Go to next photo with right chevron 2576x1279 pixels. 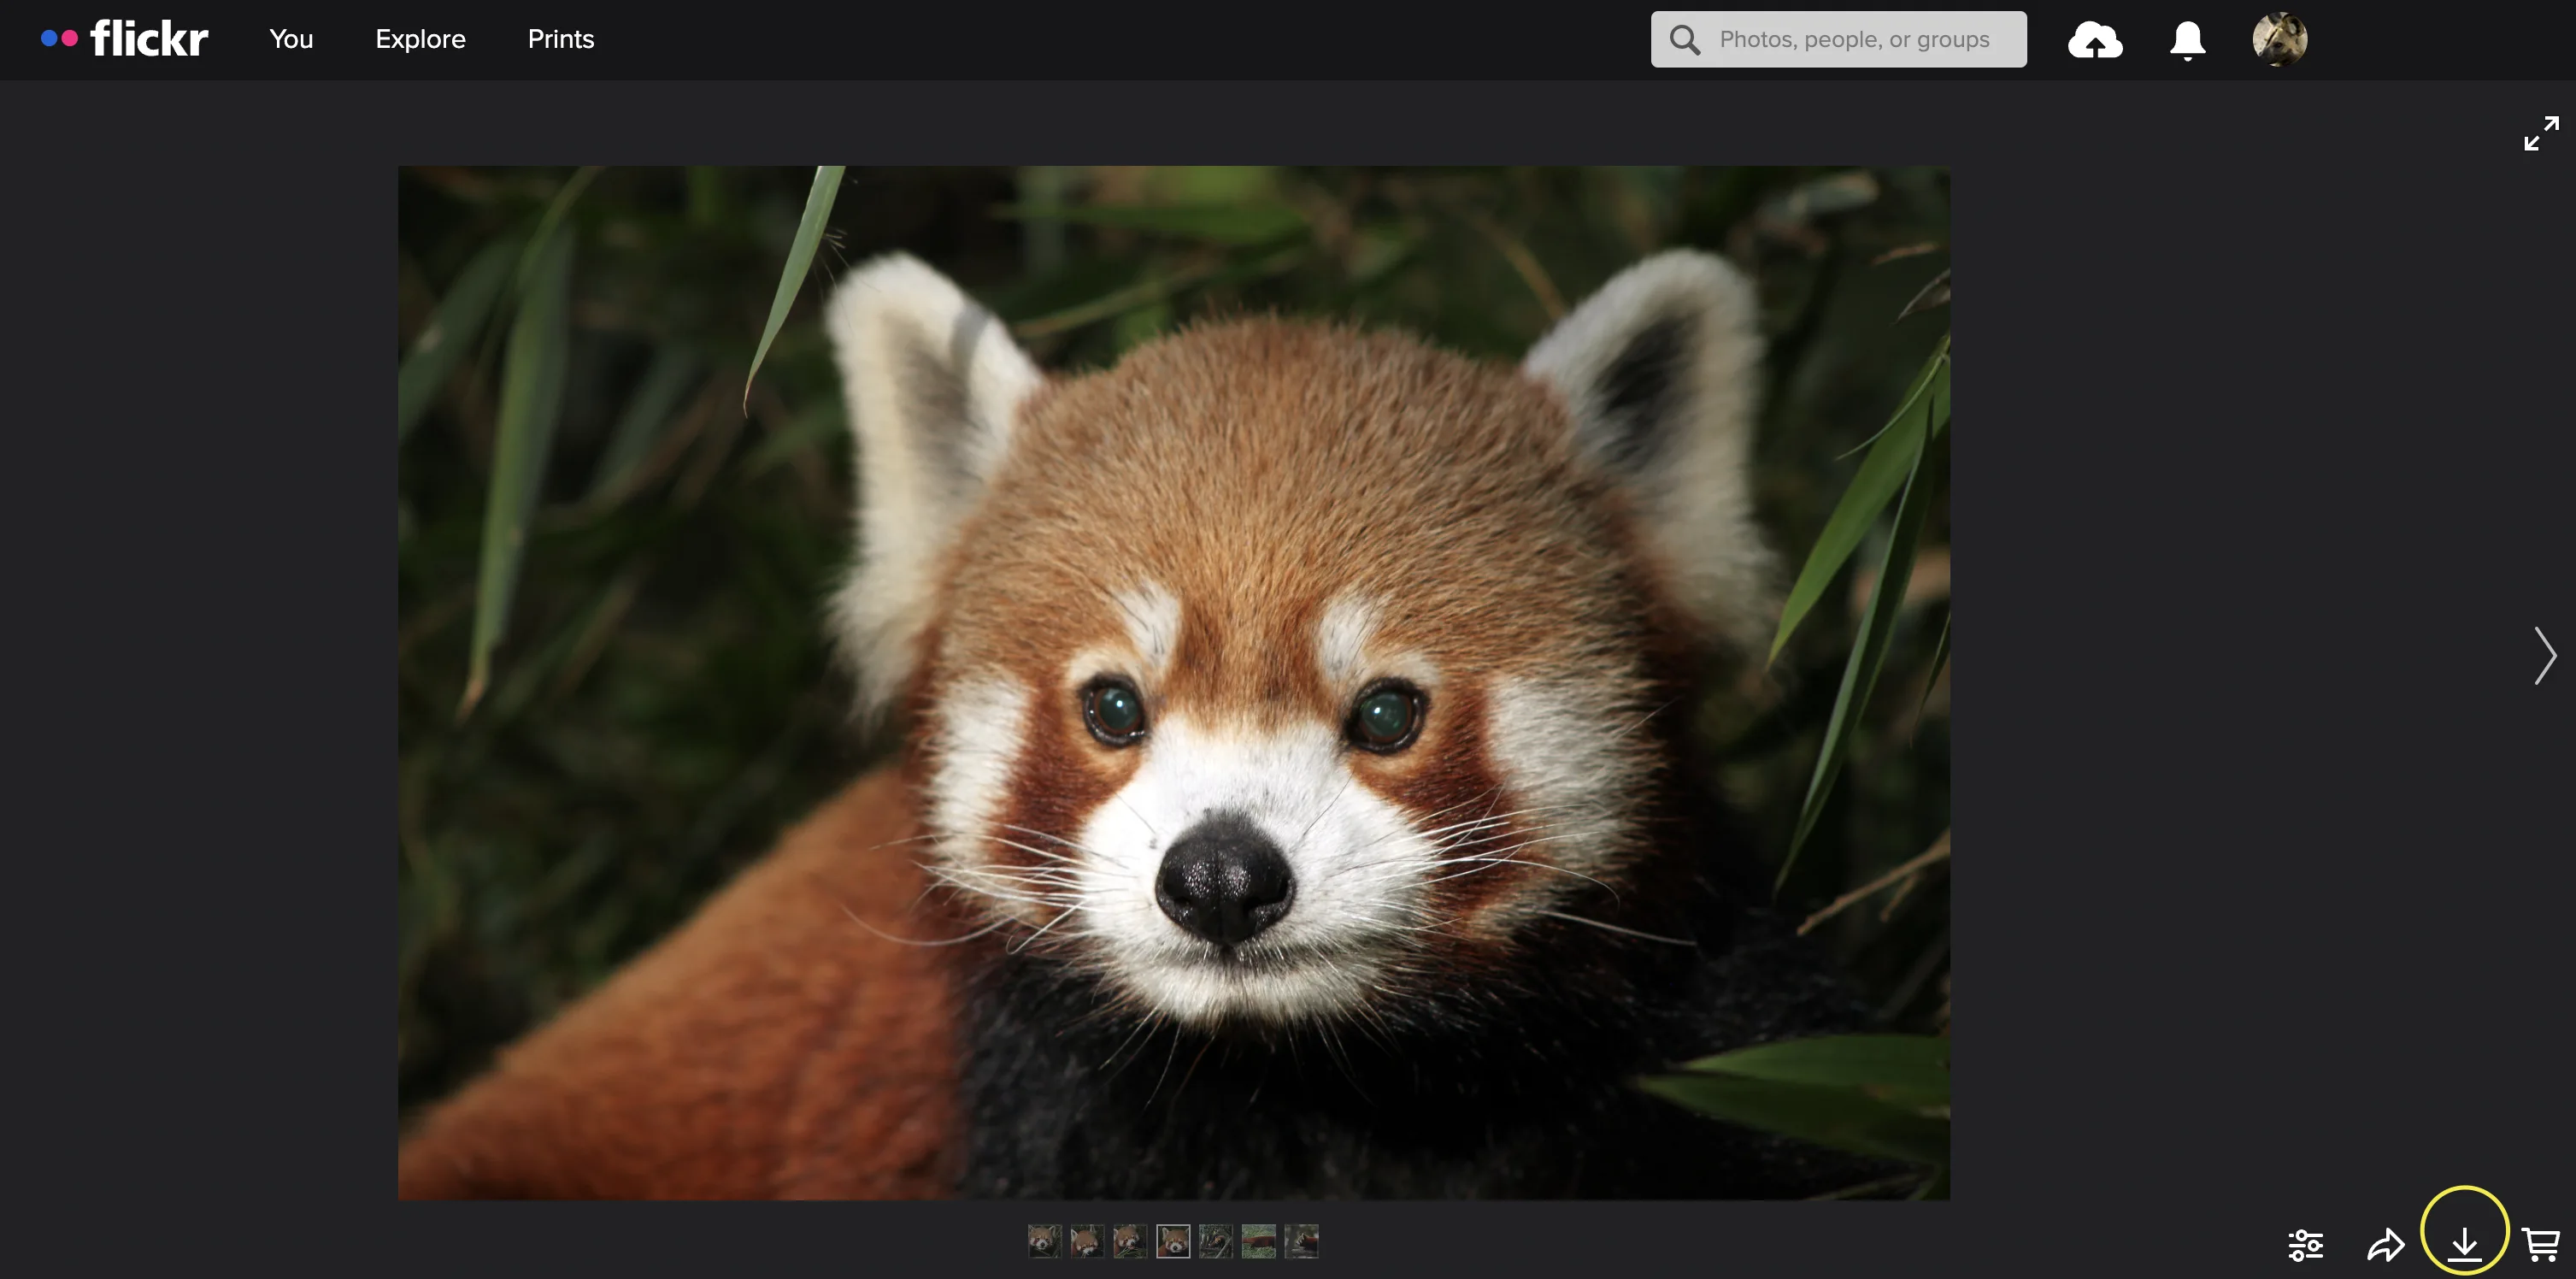(2544, 656)
